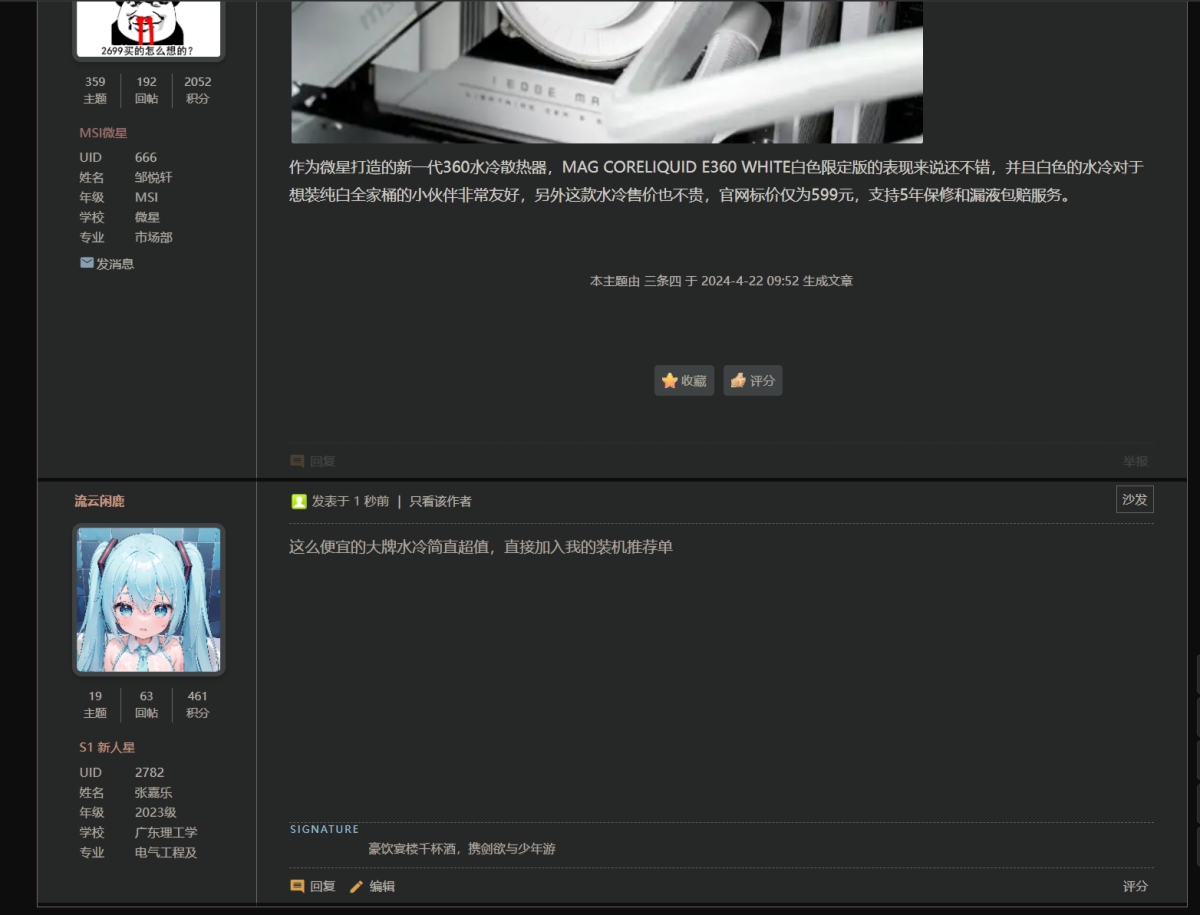Click major value 电气工程及
Image resolution: width=1200 pixels, height=915 pixels.
(166, 852)
